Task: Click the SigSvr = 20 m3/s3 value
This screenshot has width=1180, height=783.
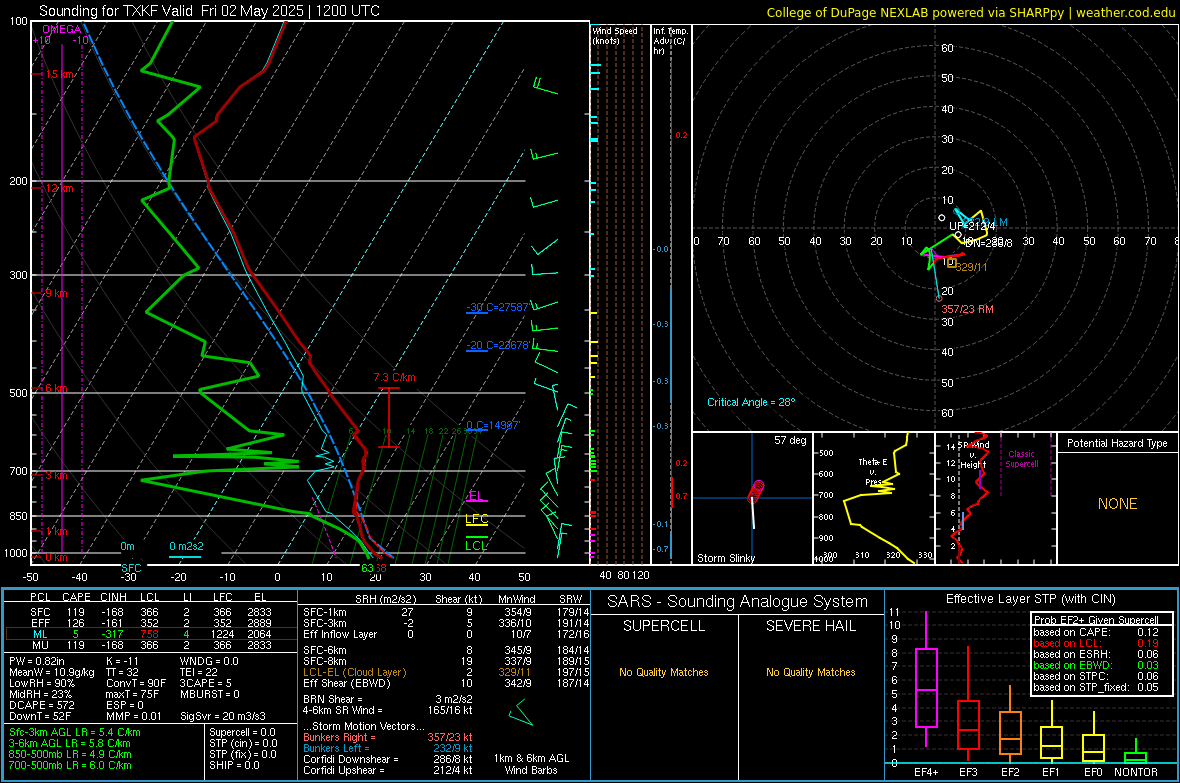Action: (223, 717)
